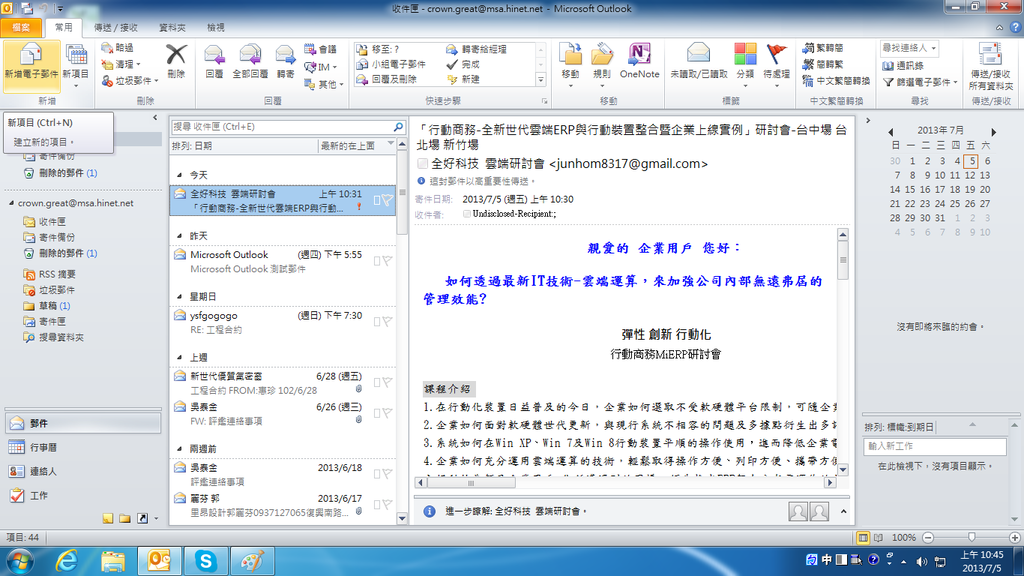
Task: Expand the People Pane chevron
Action: tap(844, 511)
